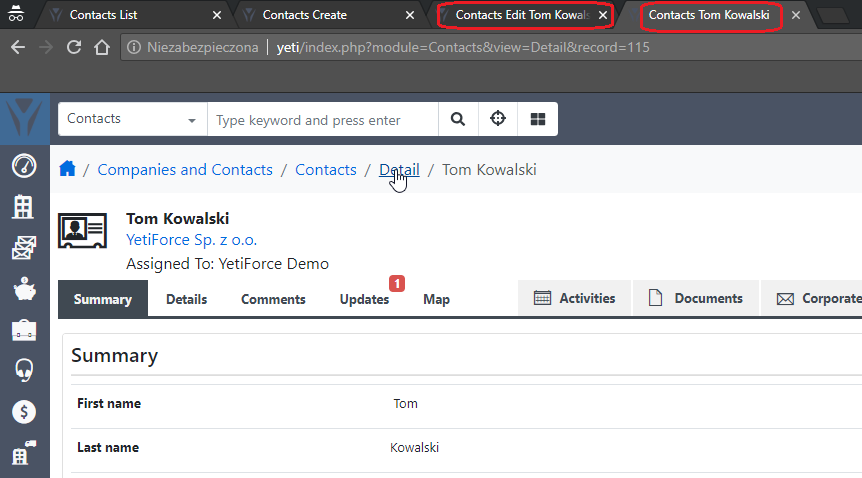Image resolution: width=862 pixels, height=478 pixels.
Task: Click the red updates badge showing 1
Action: point(397,283)
